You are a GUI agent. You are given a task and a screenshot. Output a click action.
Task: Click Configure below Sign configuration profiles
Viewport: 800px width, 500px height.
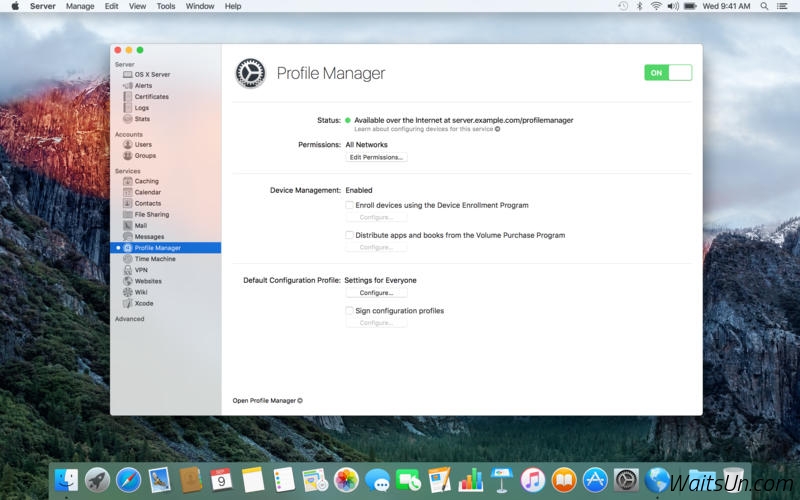377,323
